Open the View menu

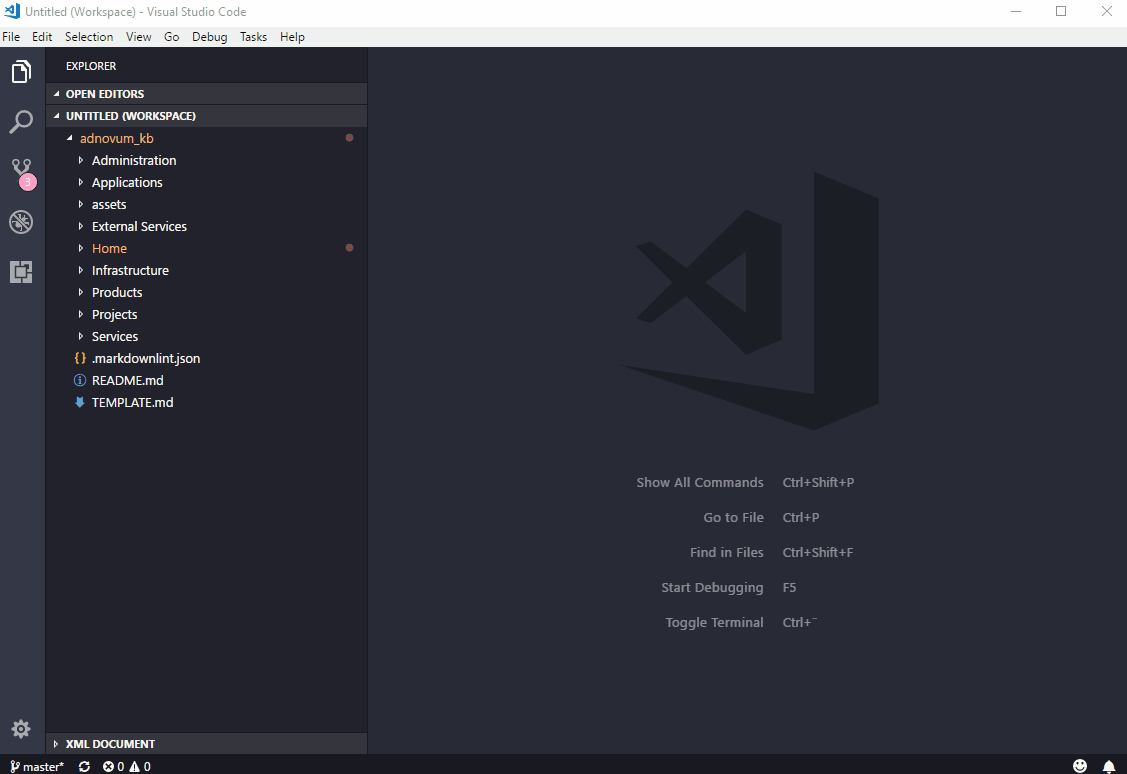(x=138, y=37)
